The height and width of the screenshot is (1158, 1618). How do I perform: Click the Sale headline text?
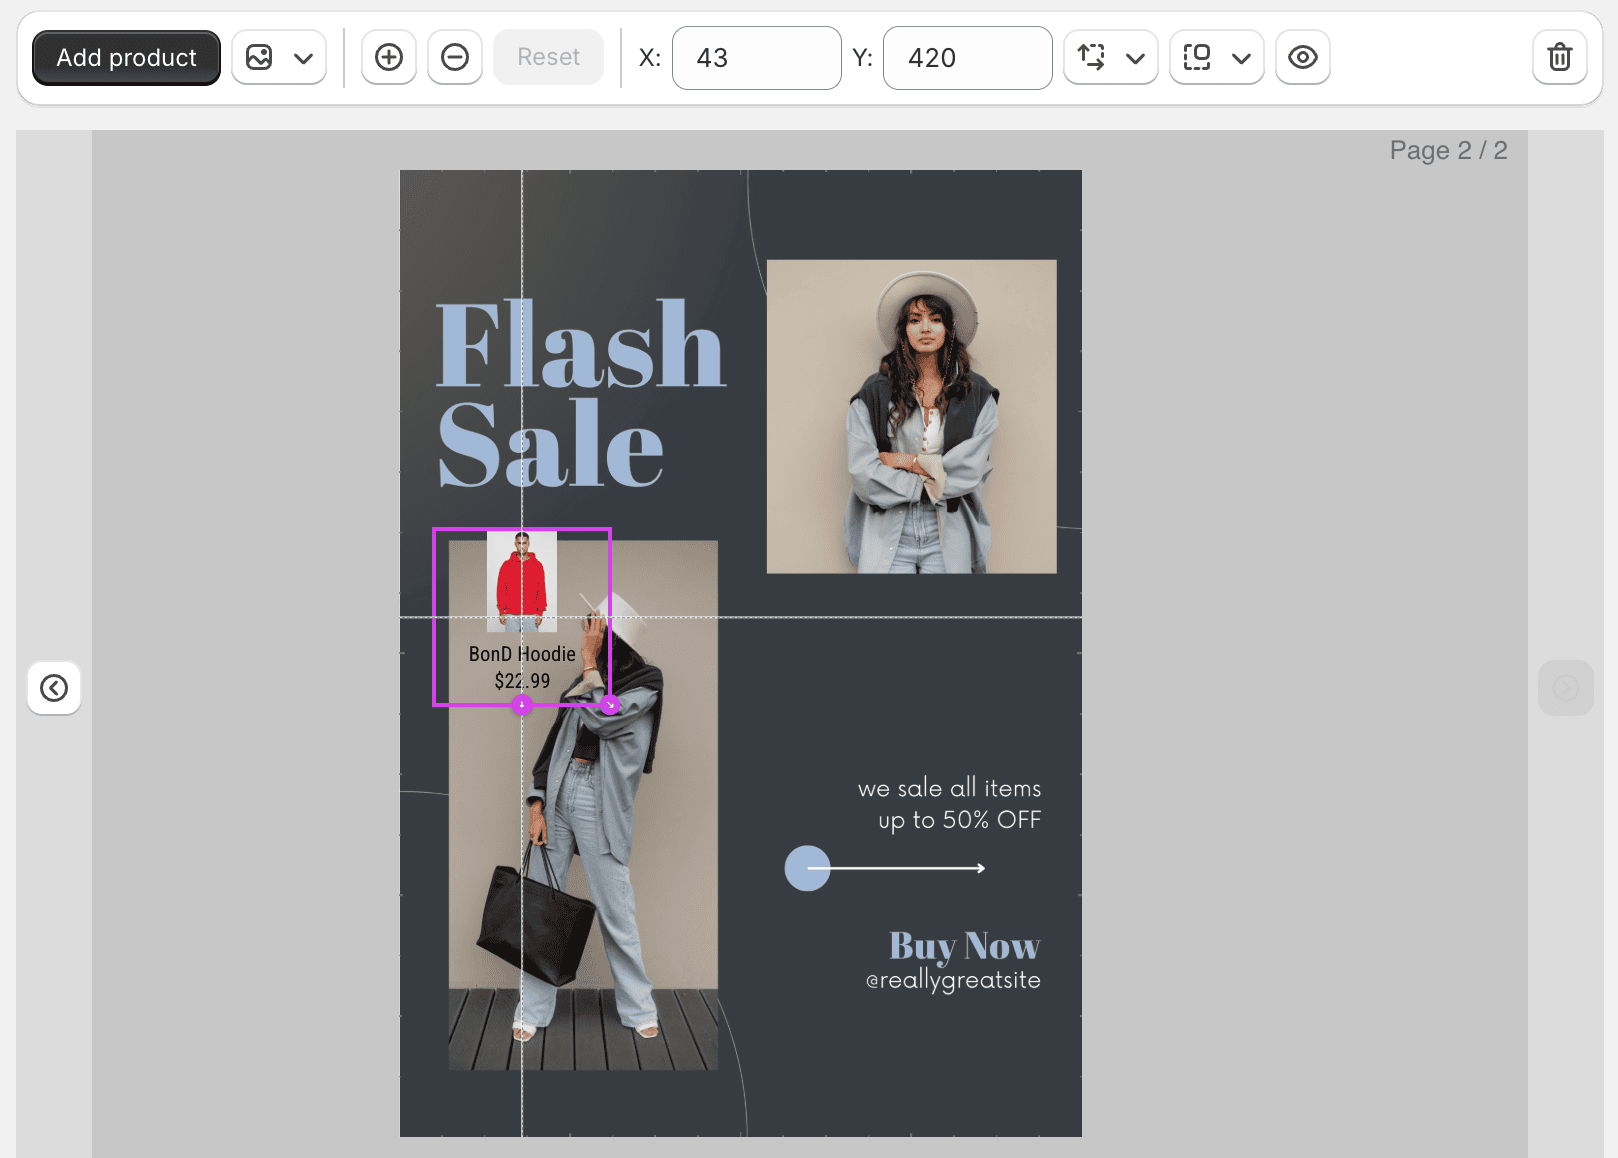click(x=550, y=443)
